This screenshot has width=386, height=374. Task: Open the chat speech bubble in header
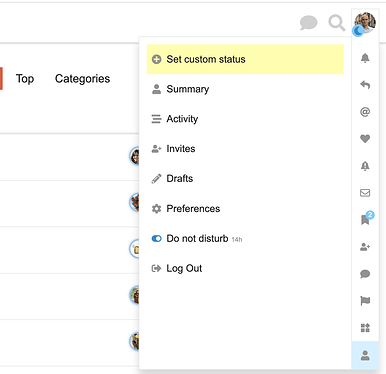point(308,23)
